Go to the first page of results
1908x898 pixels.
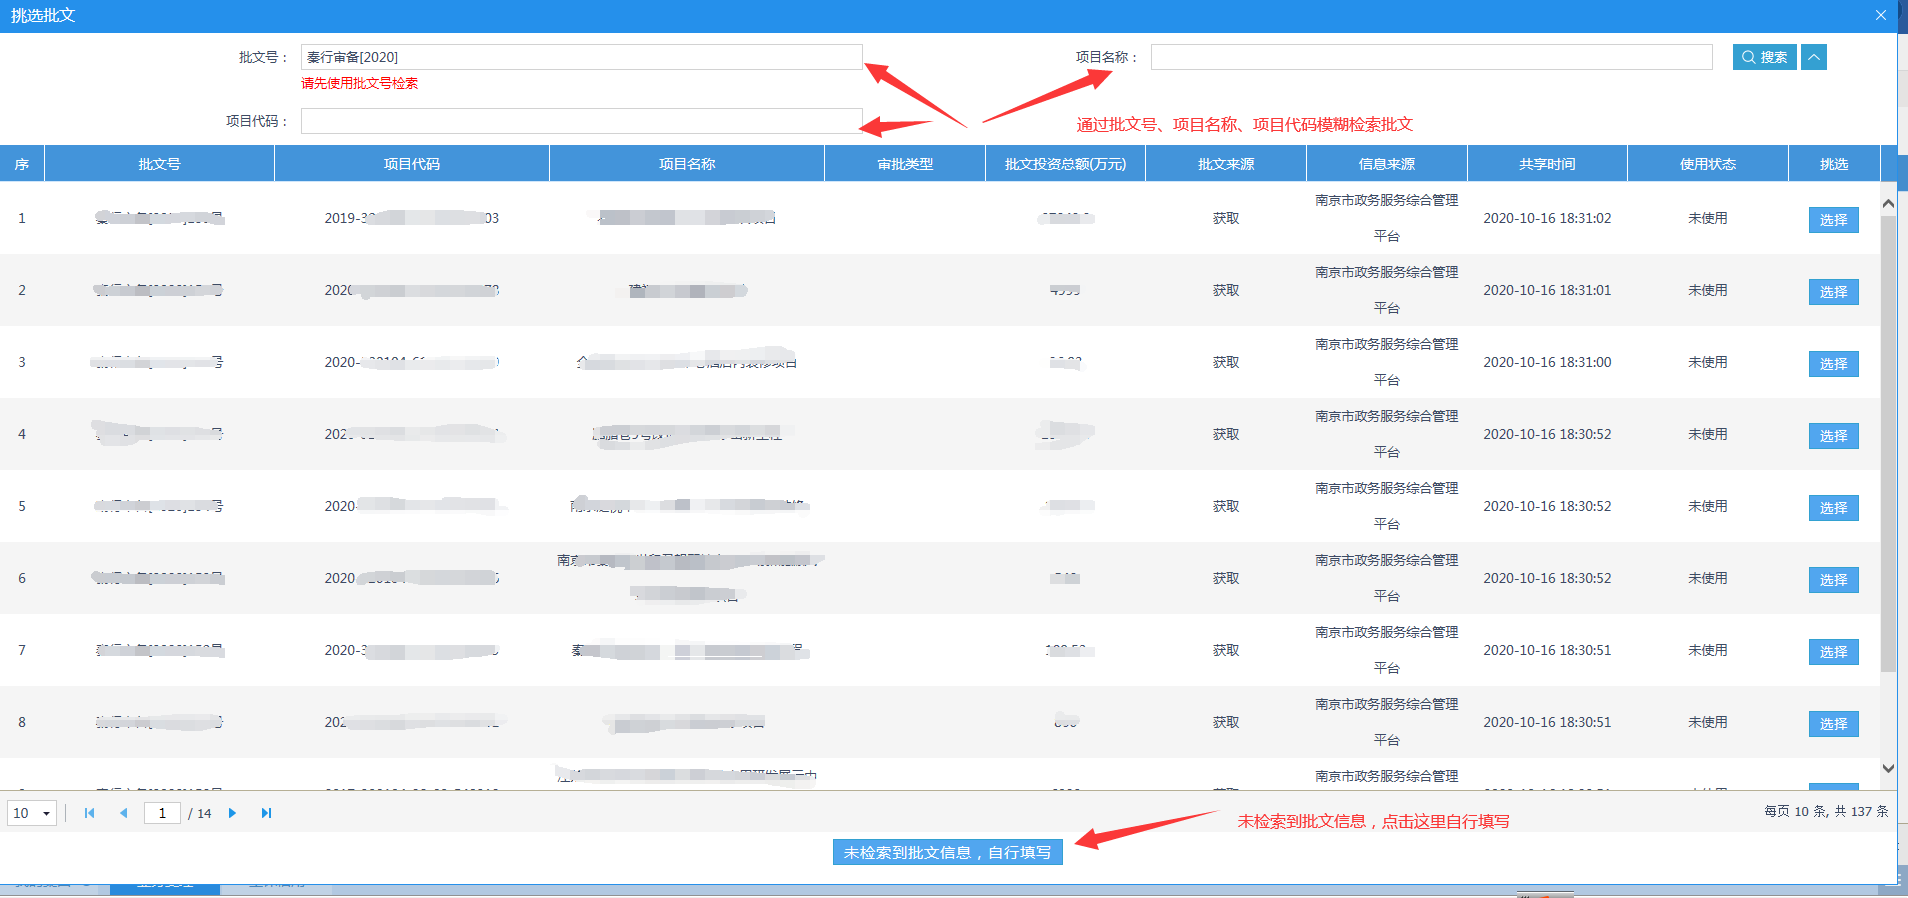click(x=90, y=813)
